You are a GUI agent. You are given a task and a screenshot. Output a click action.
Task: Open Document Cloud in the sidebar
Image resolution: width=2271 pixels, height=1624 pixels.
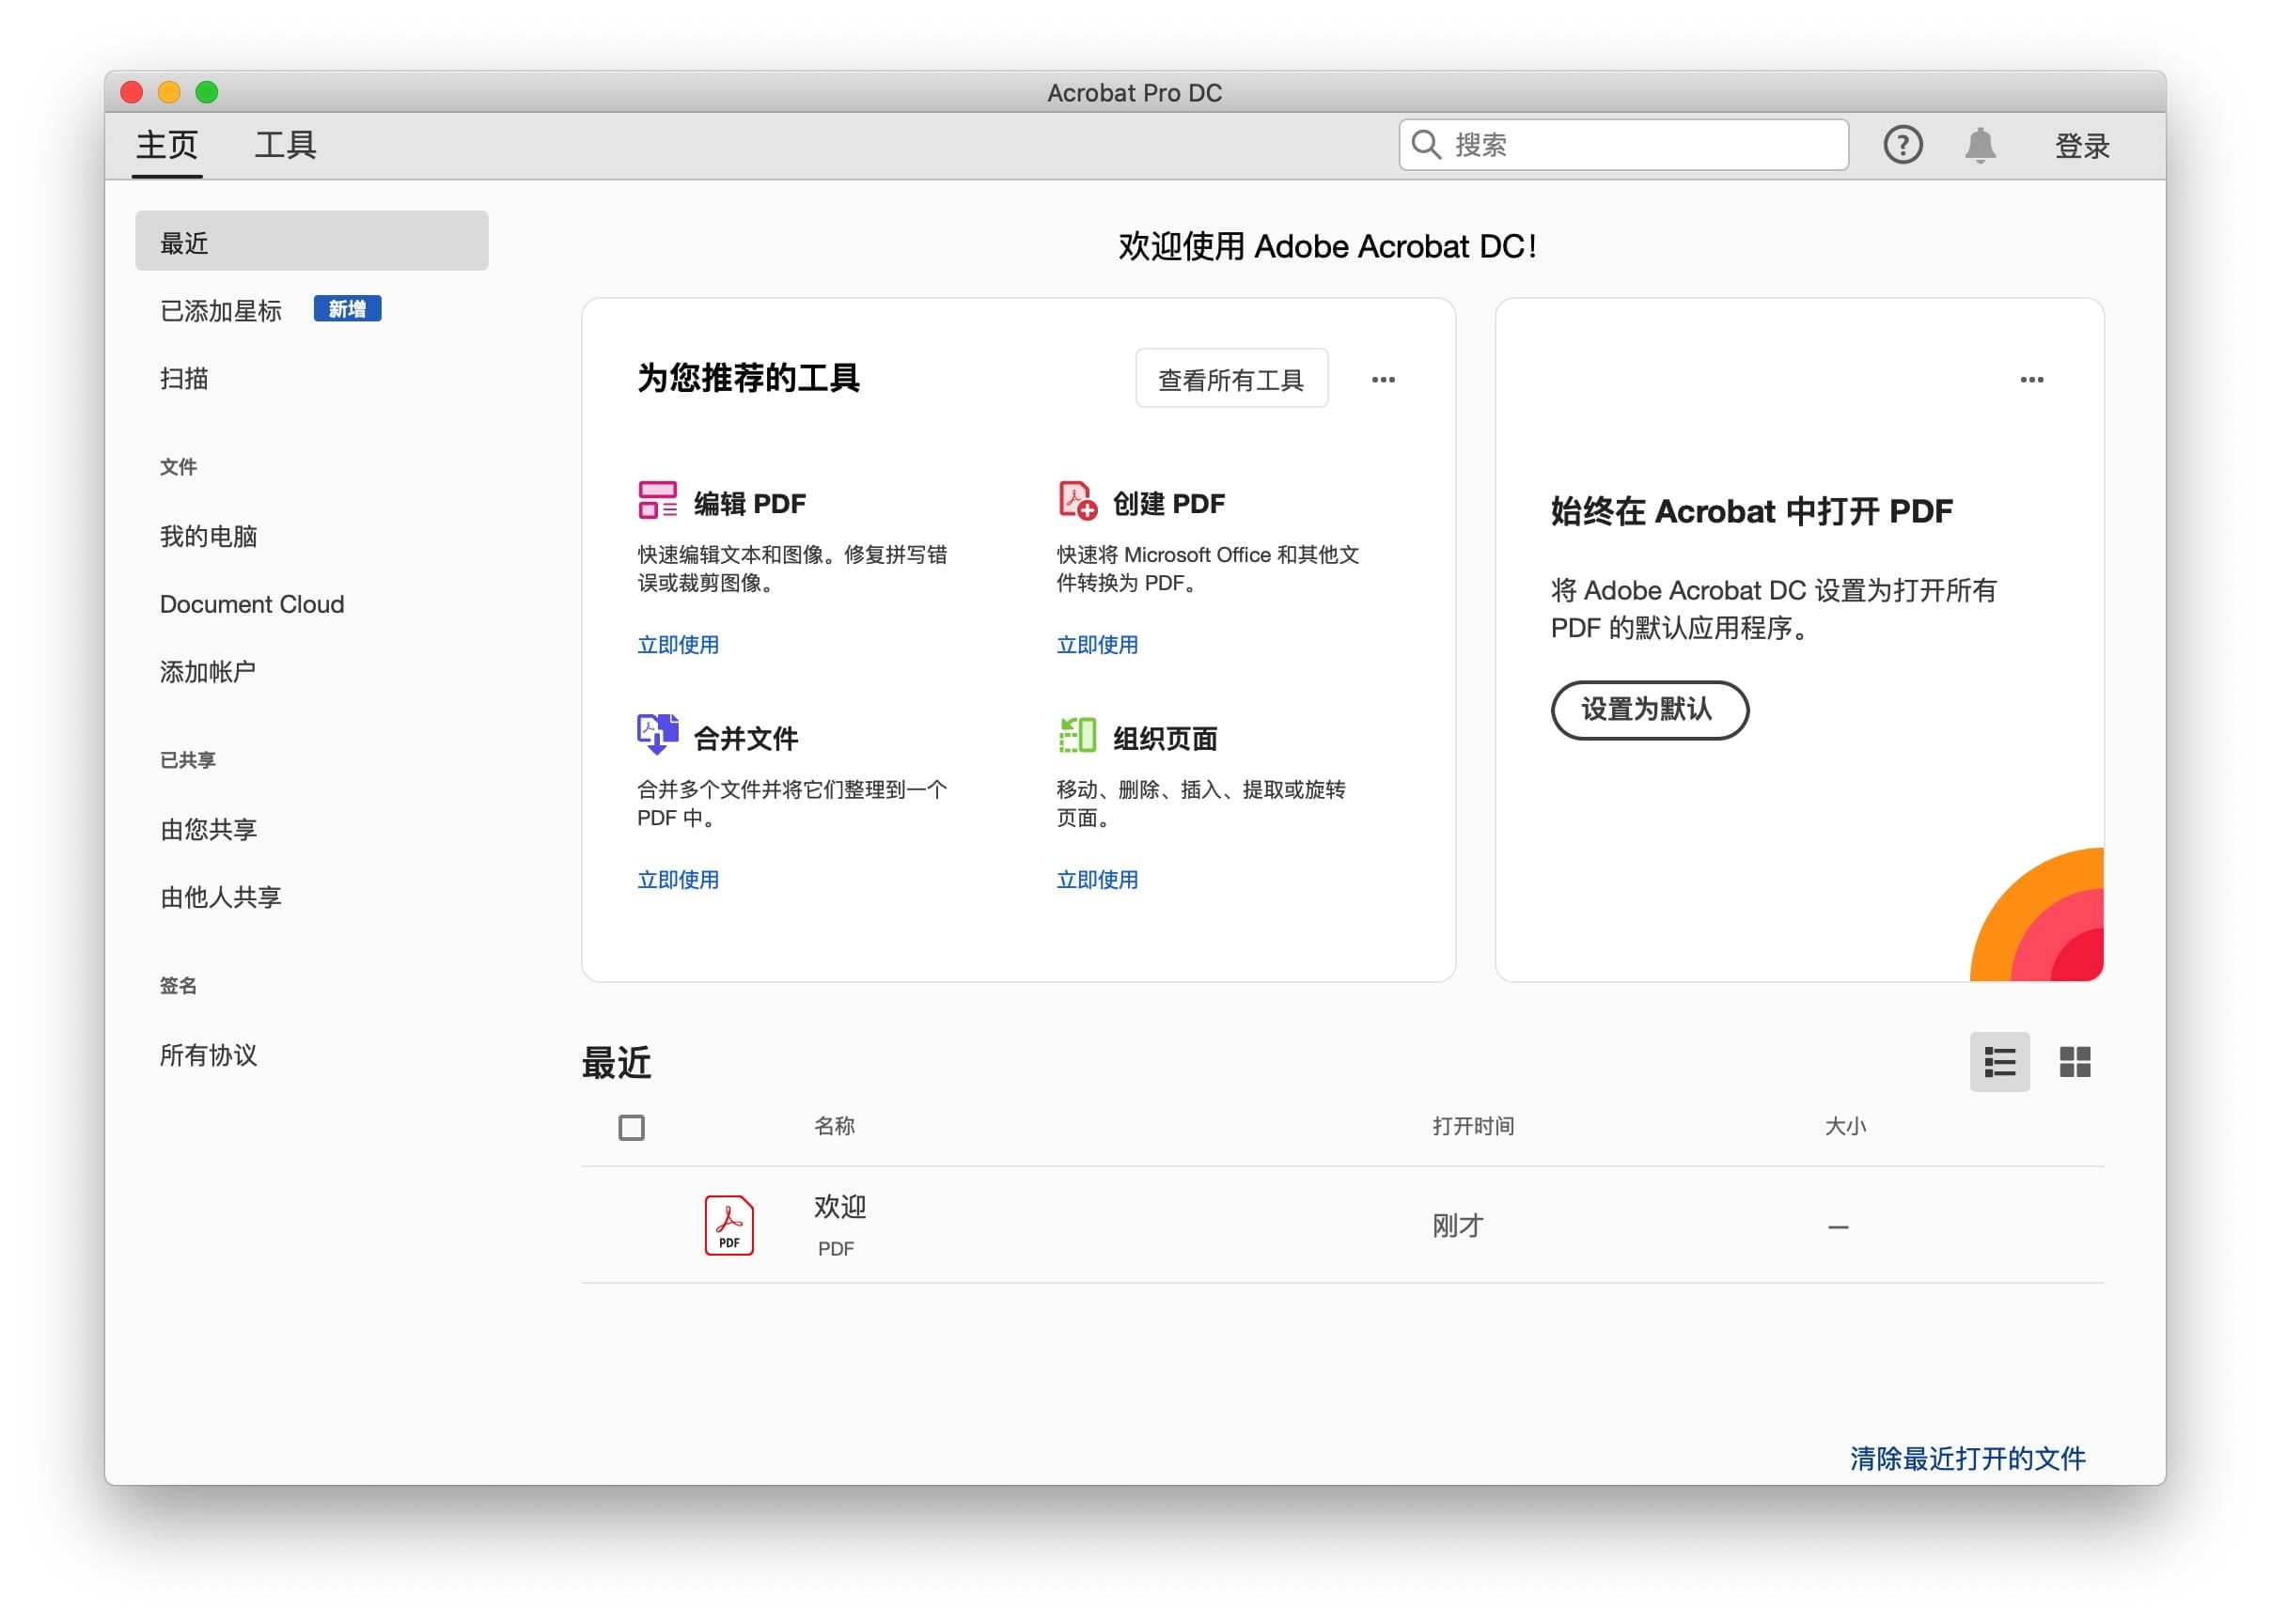click(x=252, y=604)
